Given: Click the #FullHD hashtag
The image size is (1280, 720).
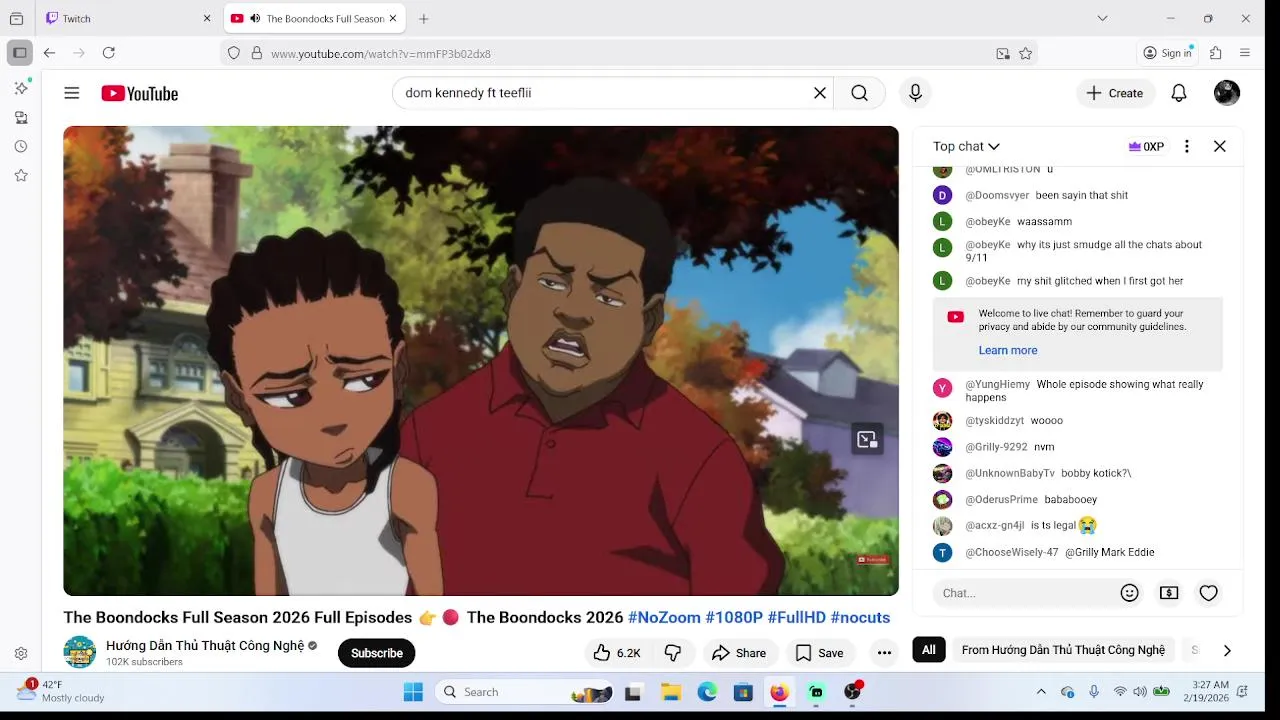Looking at the screenshot, I should [x=796, y=618].
